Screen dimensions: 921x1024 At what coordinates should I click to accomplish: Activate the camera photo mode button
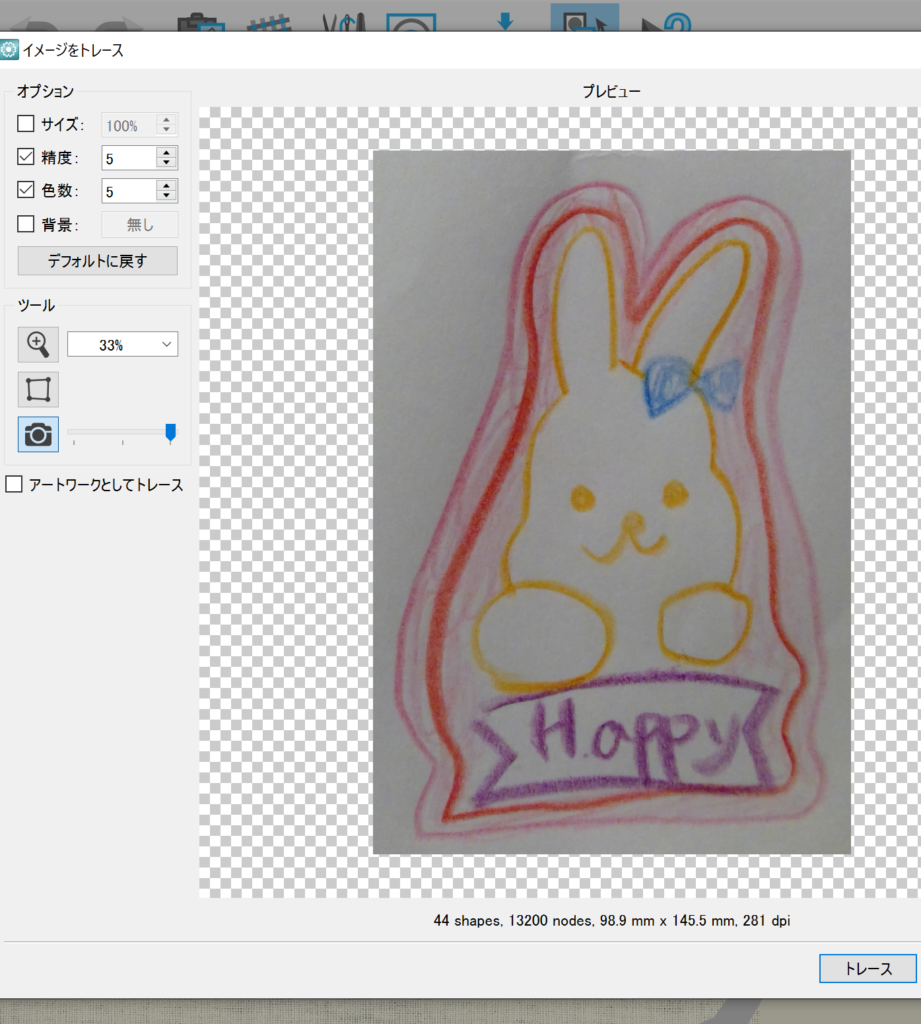coord(38,434)
